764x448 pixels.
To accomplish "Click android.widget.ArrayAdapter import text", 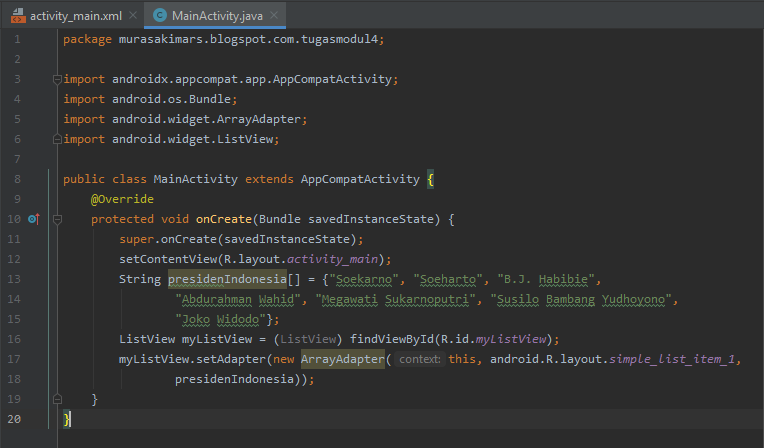I will pyautogui.click(x=206, y=119).
